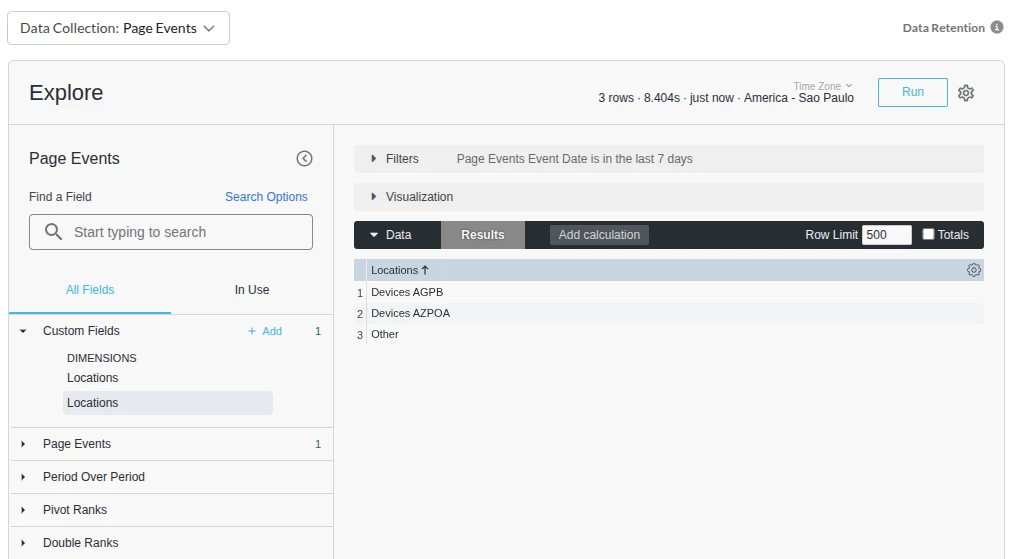Expand the Visualization section
The width and height of the screenshot is (1010, 559).
click(374, 196)
